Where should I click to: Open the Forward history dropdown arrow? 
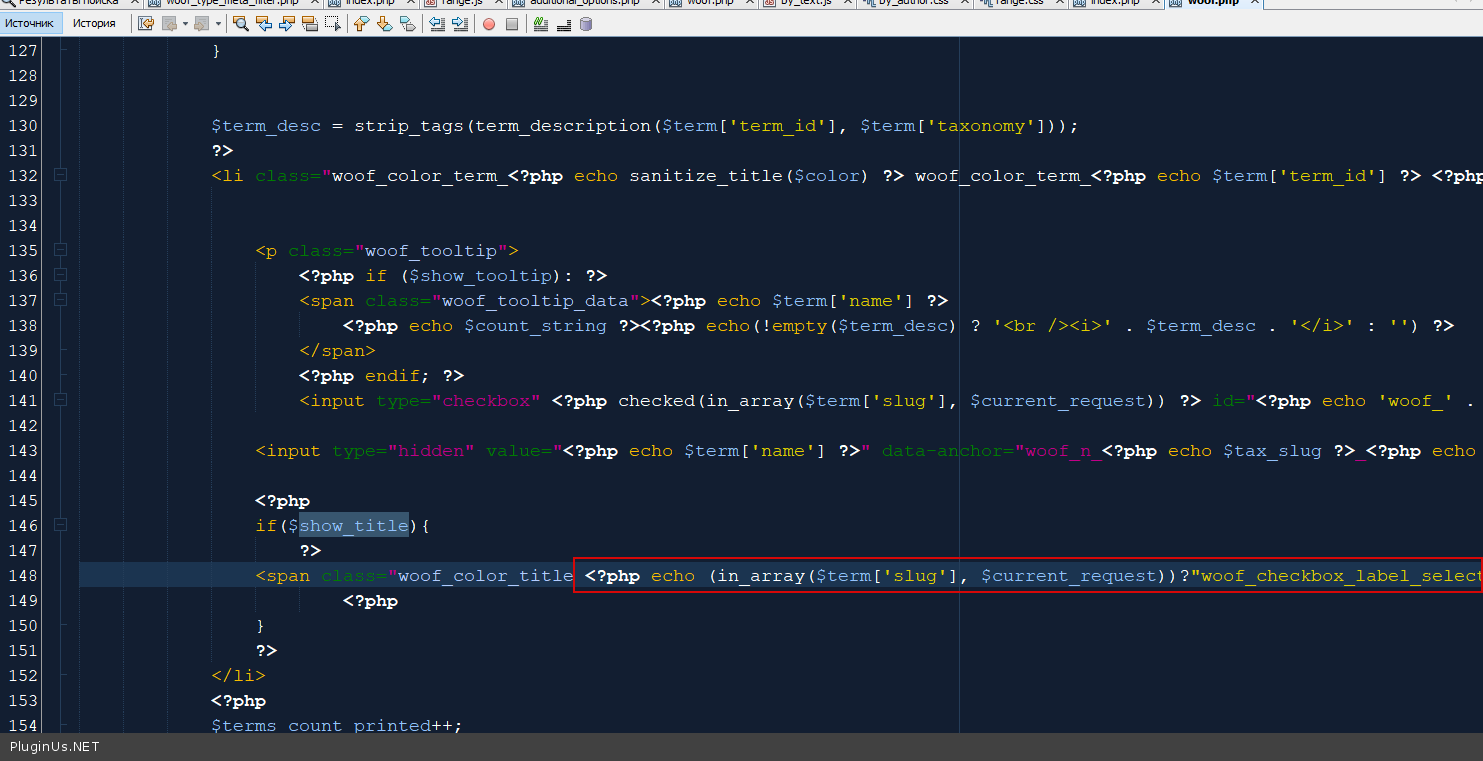click(218, 24)
